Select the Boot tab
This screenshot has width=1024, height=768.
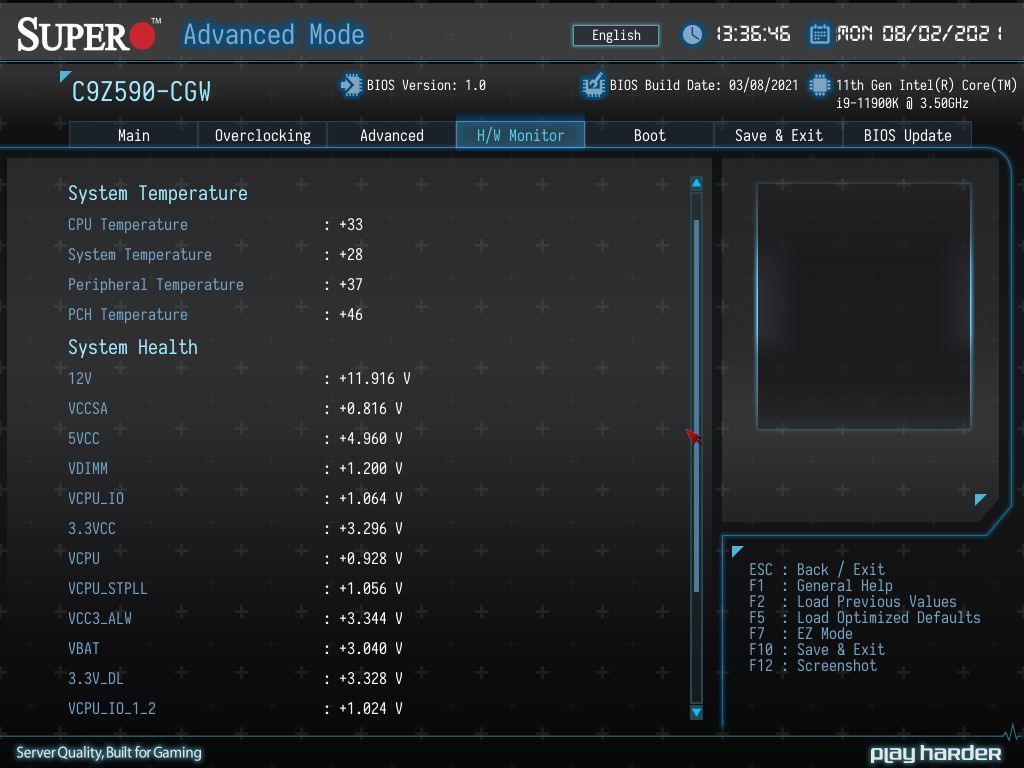coord(649,135)
